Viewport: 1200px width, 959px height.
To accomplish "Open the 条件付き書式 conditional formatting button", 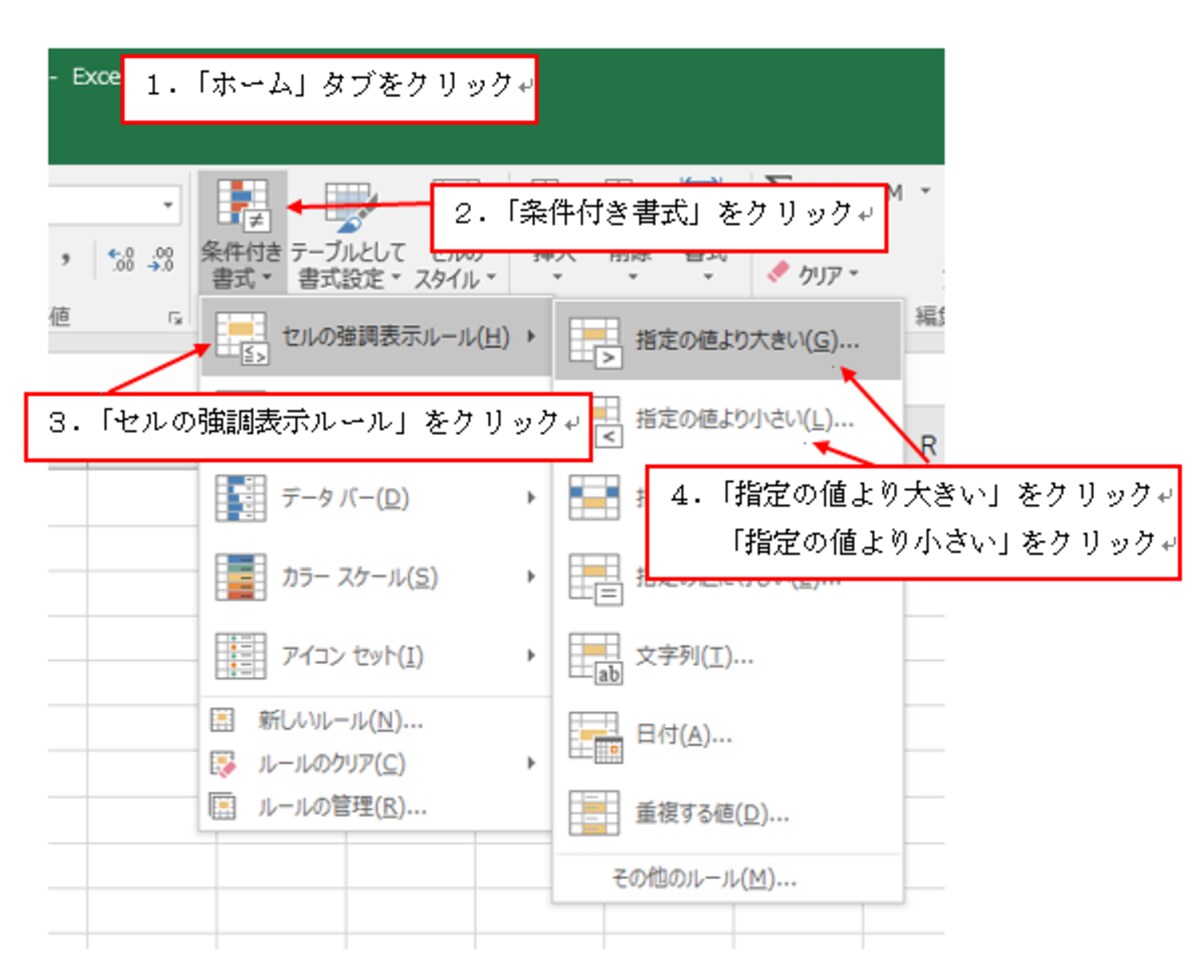I will pos(242,232).
